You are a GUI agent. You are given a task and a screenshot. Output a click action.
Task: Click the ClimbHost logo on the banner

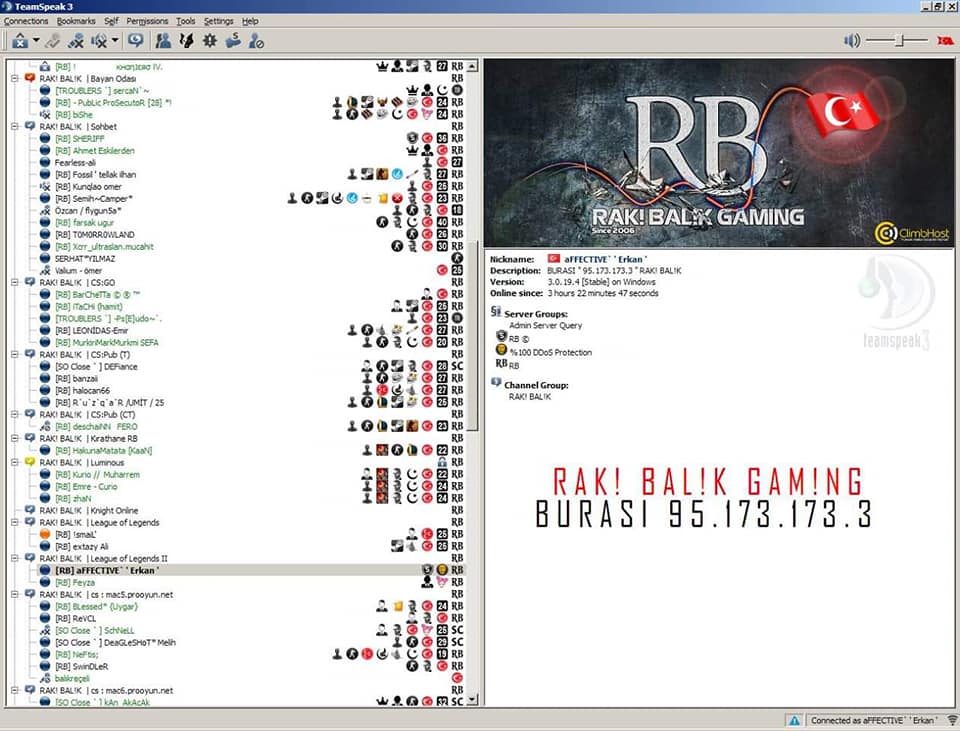tap(912, 233)
